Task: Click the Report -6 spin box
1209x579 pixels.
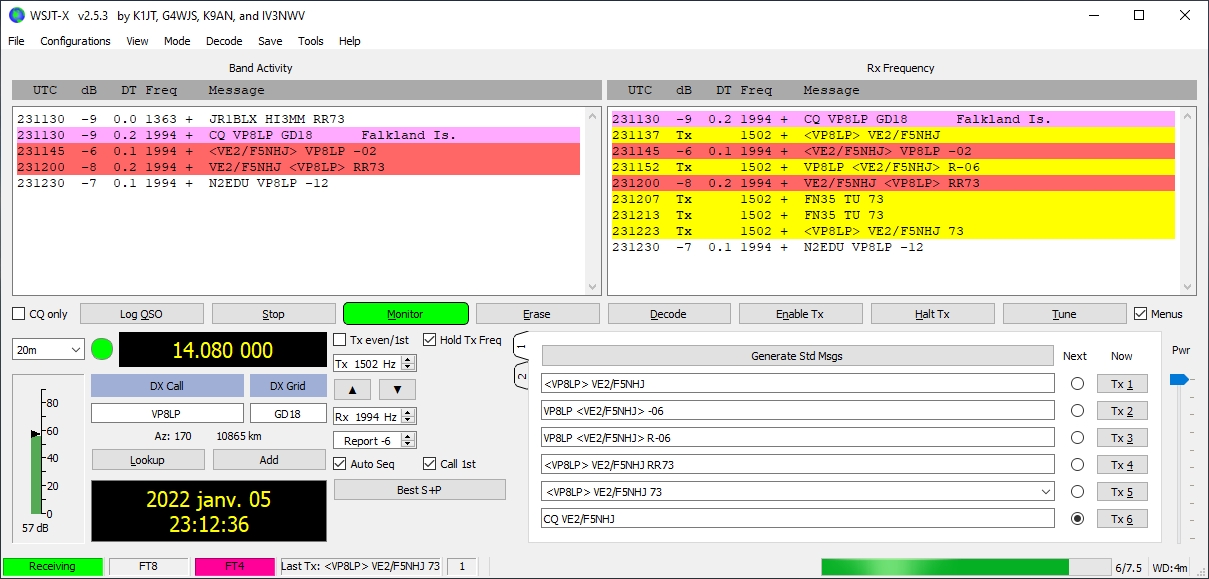Action: click(375, 441)
